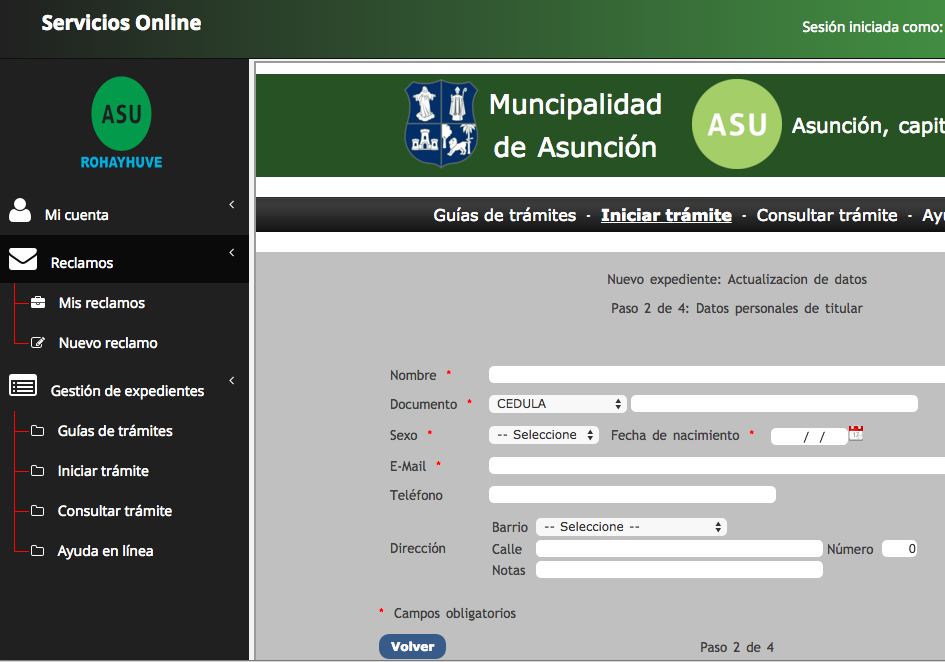Open the CEDULA document type dropdown
This screenshot has width=945, height=662.
557,404
